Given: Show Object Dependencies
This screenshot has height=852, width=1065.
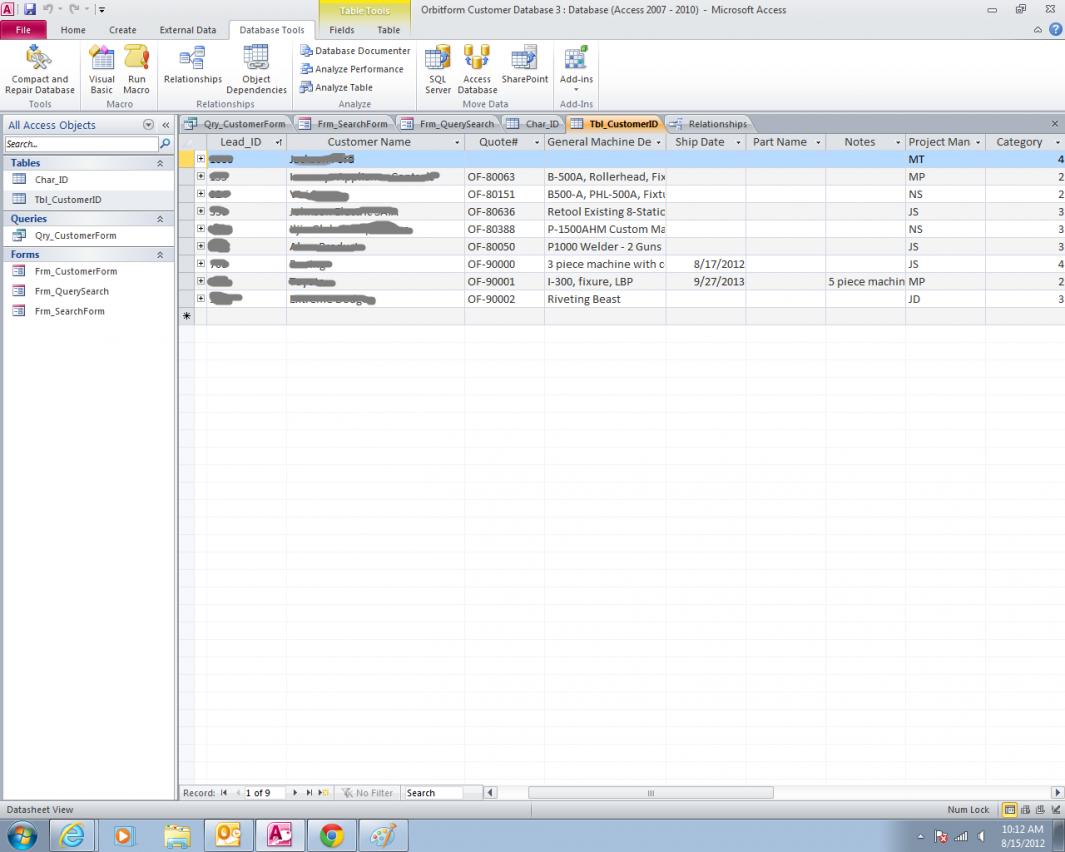Looking at the screenshot, I should coord(256,69).
